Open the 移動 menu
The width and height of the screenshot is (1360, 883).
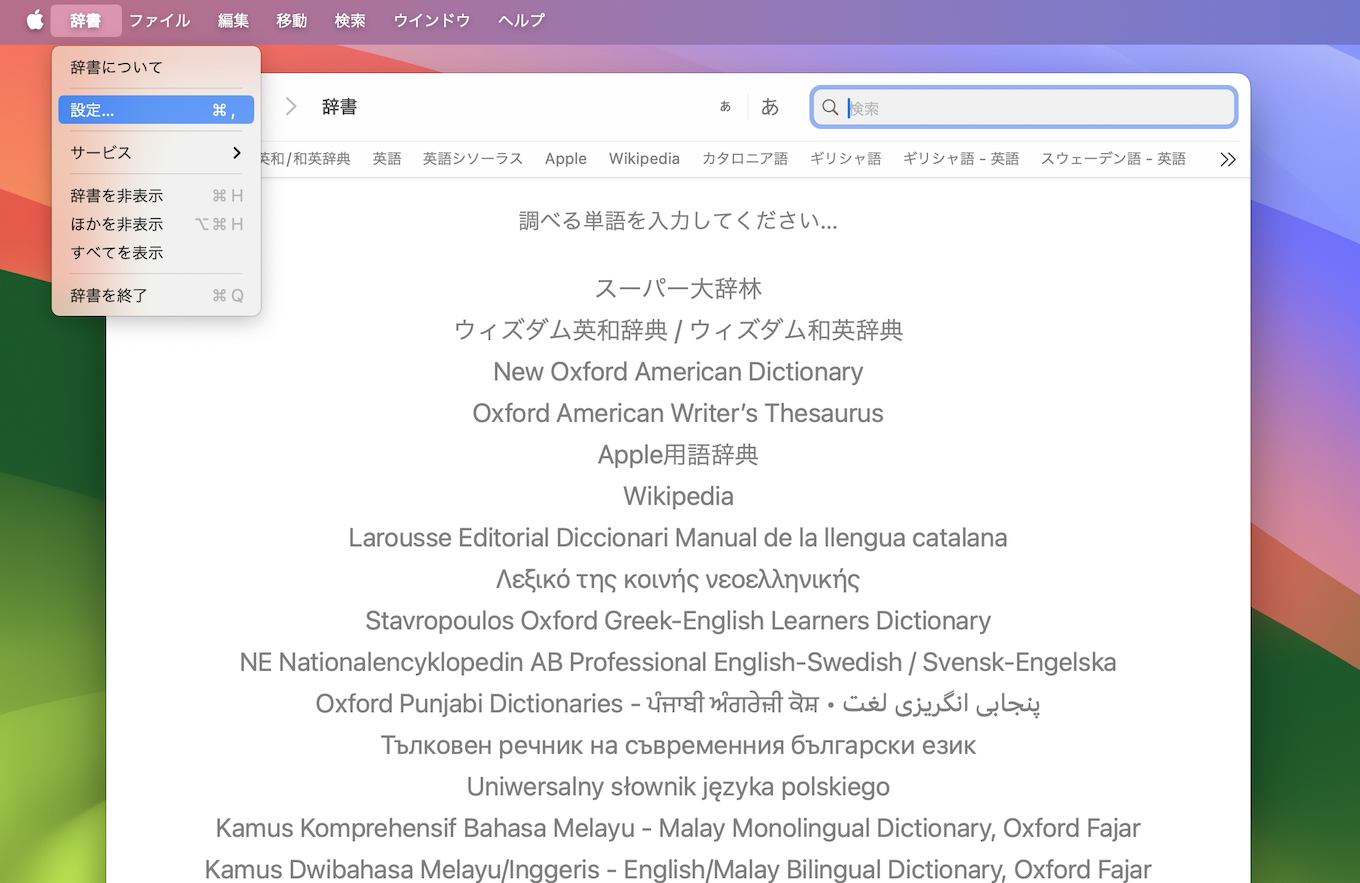pyautogui.click(x=291, y=20)
